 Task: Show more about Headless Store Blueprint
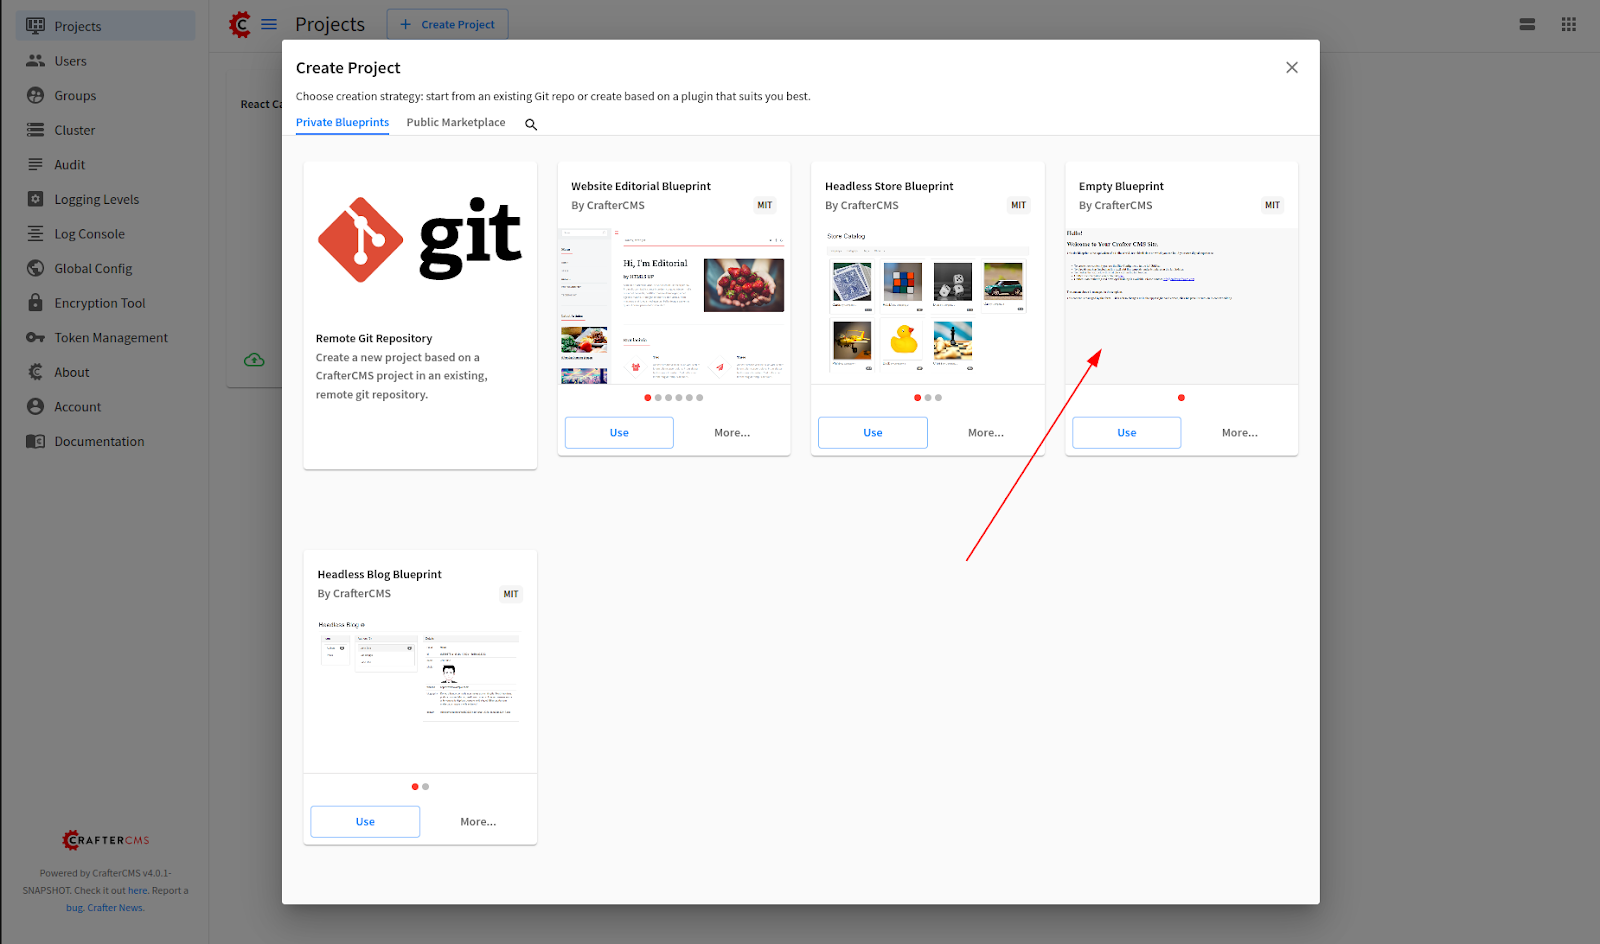click(x=985, y=433)
